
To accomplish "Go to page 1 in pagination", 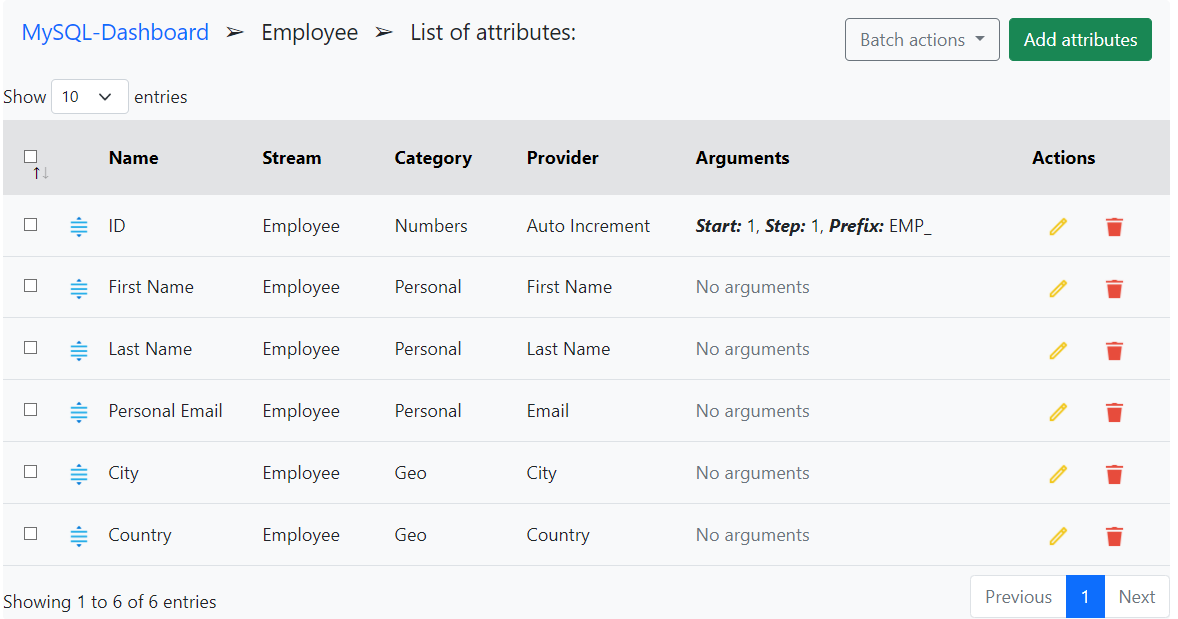I will 1085,597.
